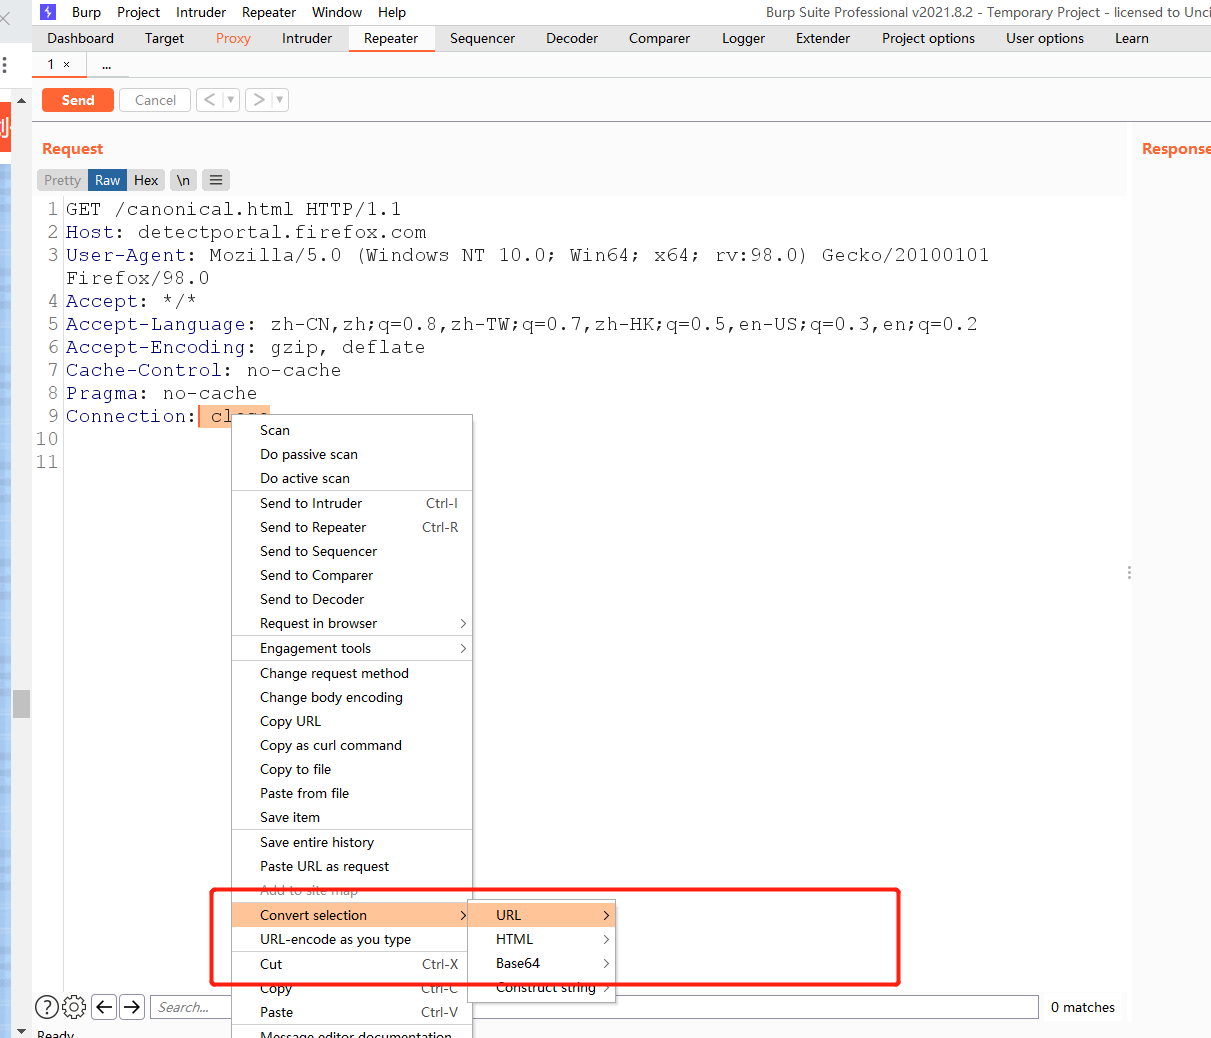
Task: Expand the Construct string submenu
Action: pyautogui.click(x=541, y=987)
